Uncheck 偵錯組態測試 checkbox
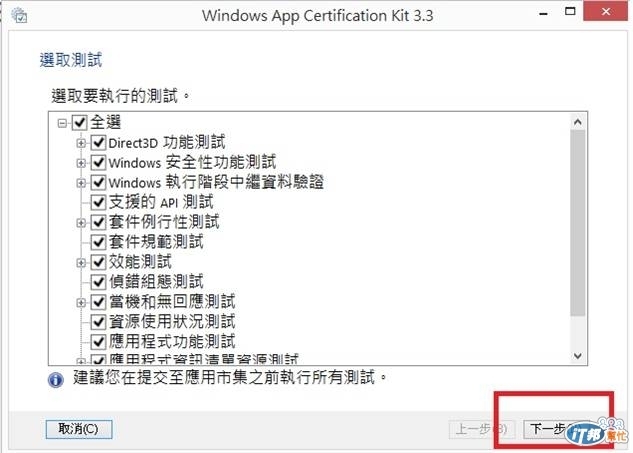 coord(98,281)
